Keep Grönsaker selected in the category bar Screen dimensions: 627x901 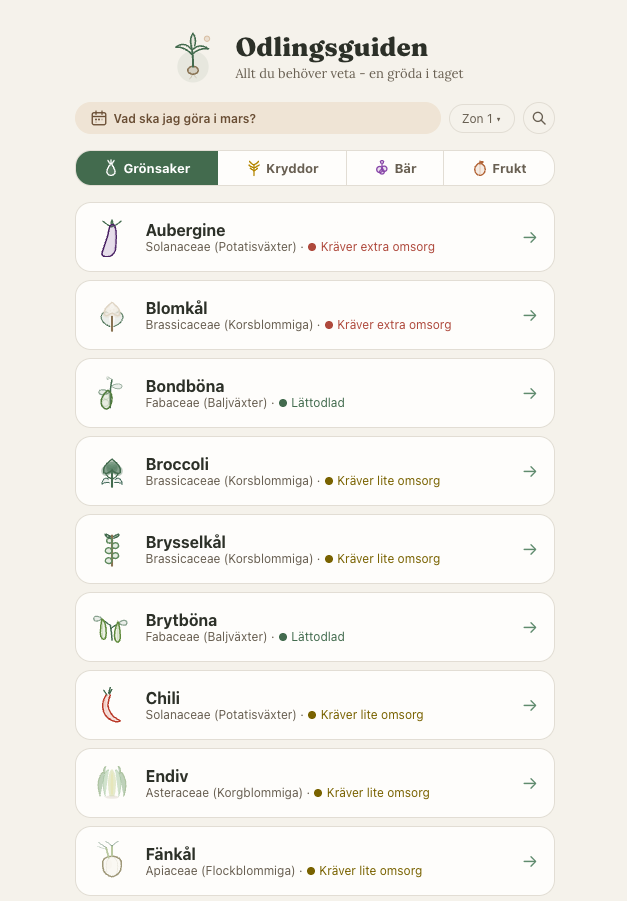146,167
